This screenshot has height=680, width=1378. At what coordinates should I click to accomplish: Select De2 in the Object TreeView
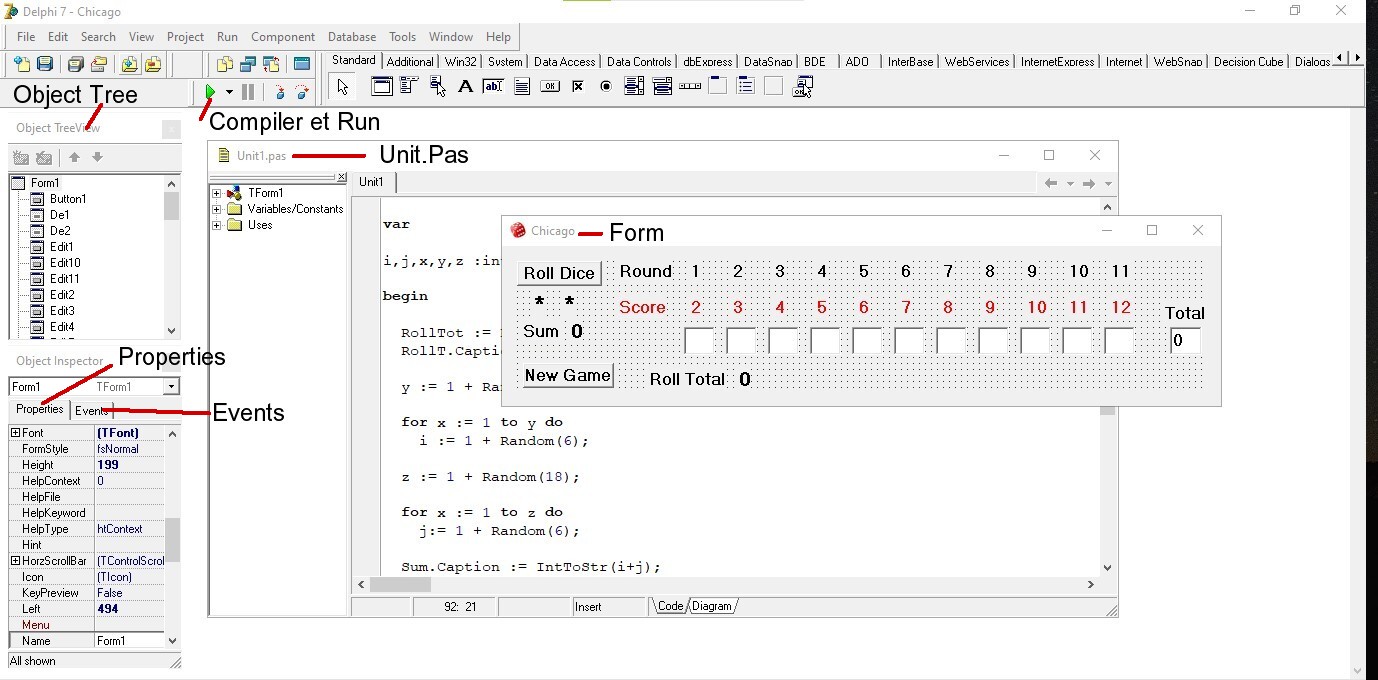pyautogui.click(x=60, y=231)
